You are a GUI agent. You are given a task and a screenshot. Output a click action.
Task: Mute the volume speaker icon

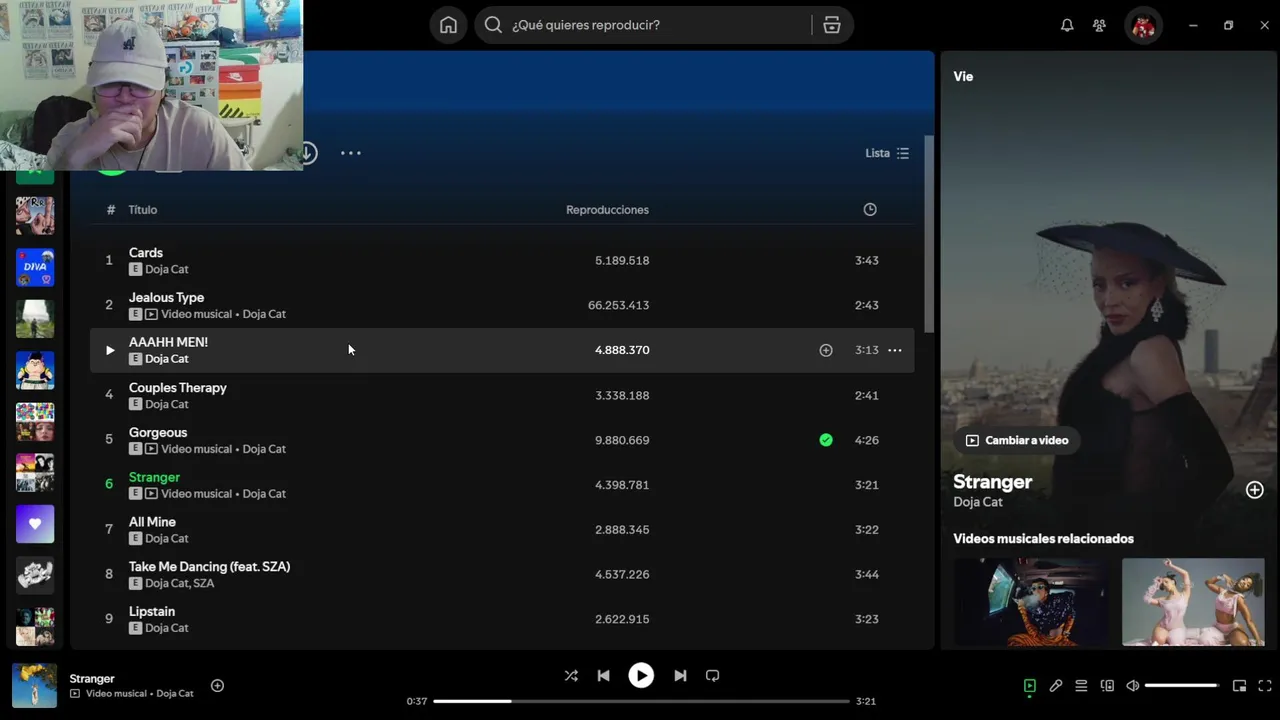[1133, 686]
